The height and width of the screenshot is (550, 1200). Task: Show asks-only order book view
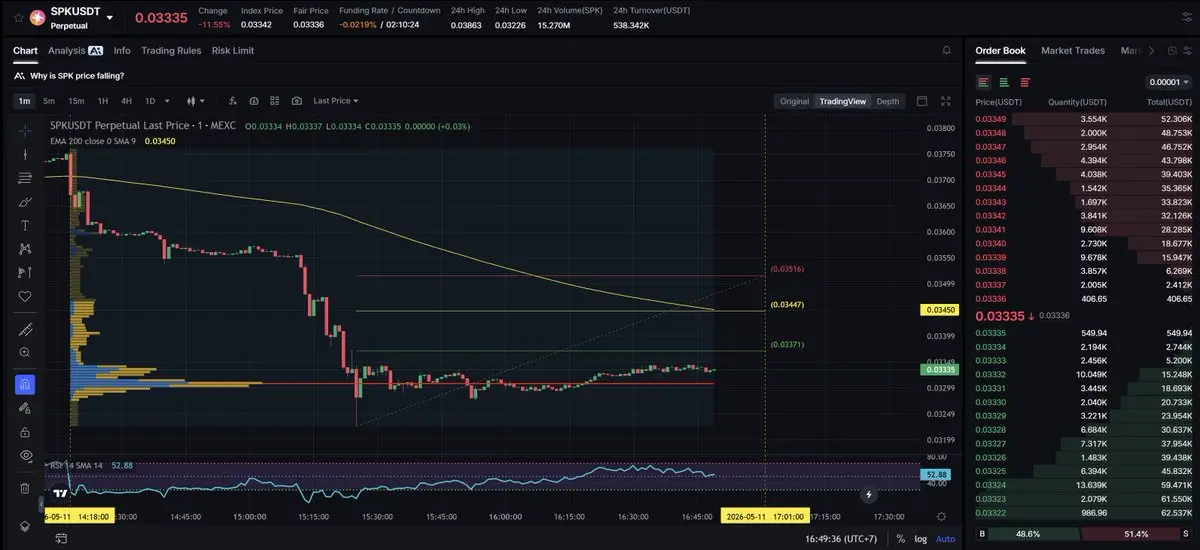[x=1025, y=82]
